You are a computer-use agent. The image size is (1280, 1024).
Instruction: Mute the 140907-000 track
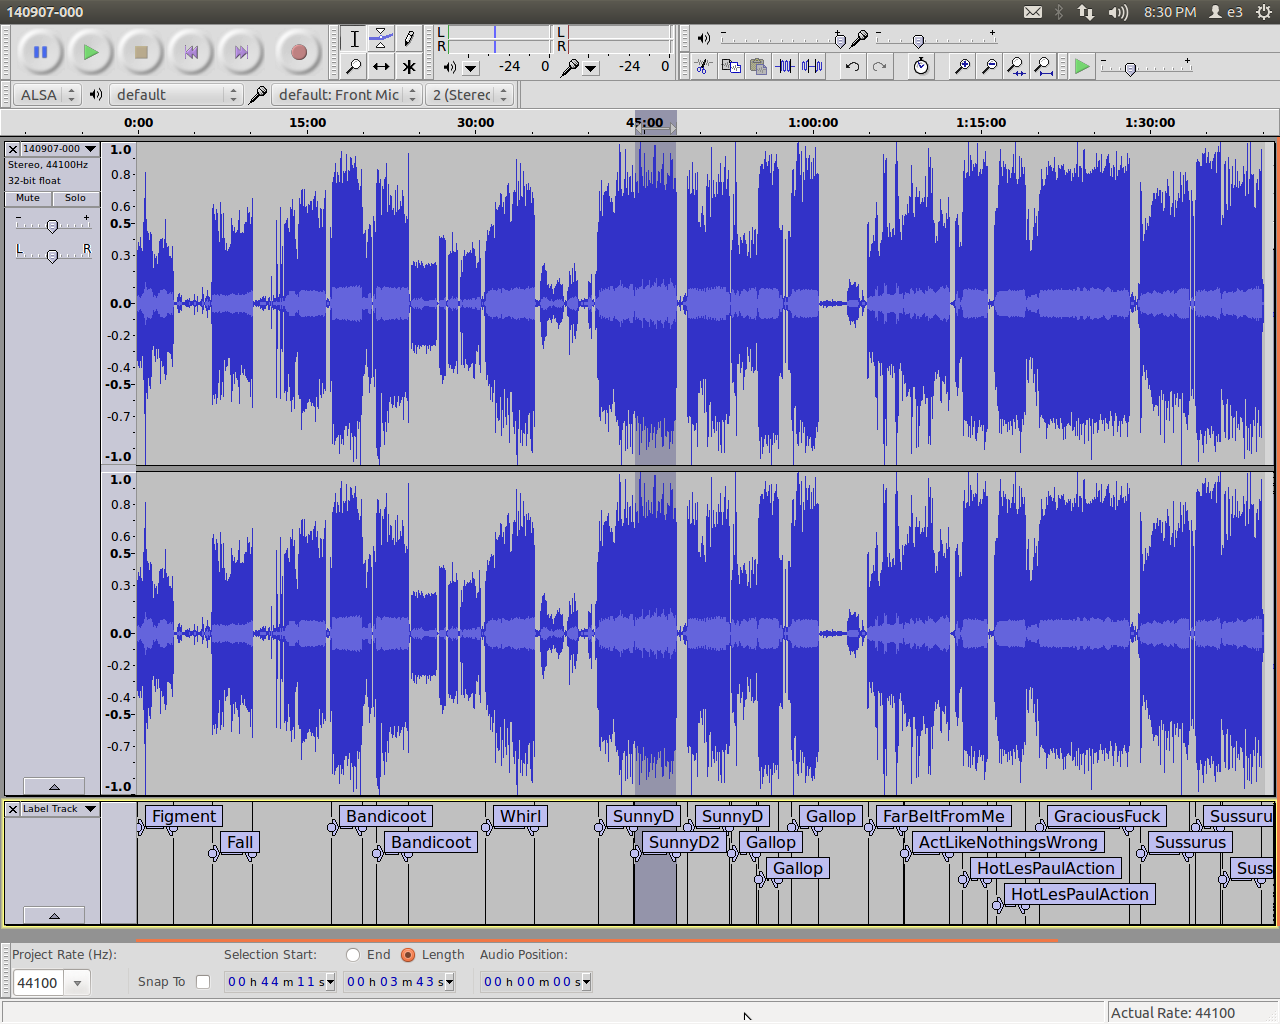point(28,198)
